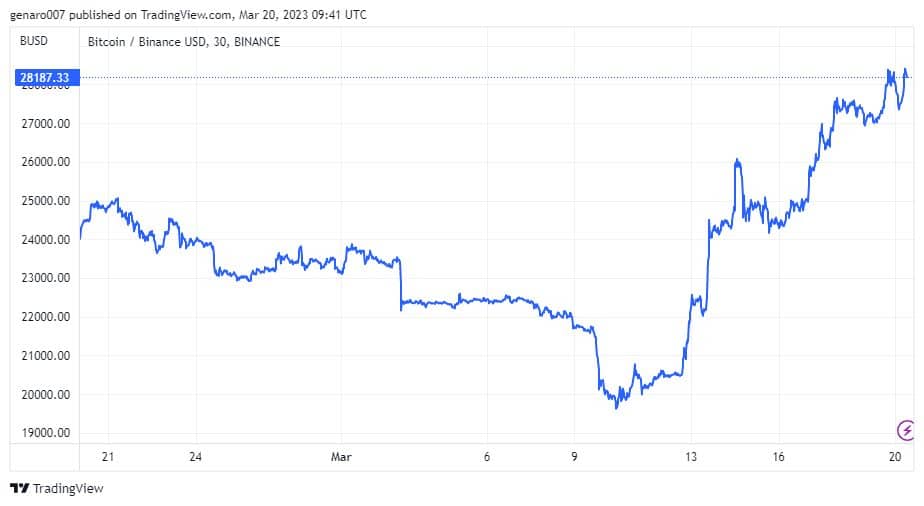Select the 20 date marker
924x506 pixels.
(895, 457)
